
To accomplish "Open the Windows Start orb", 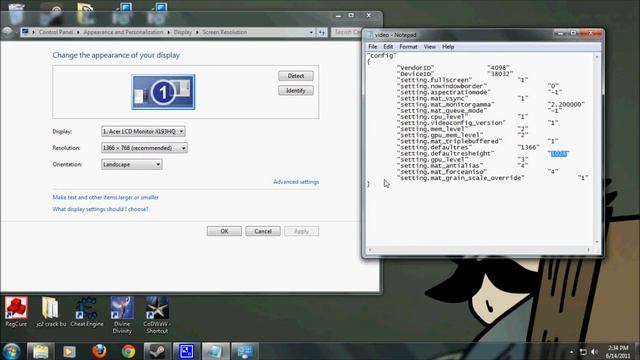I will point(11,351).
